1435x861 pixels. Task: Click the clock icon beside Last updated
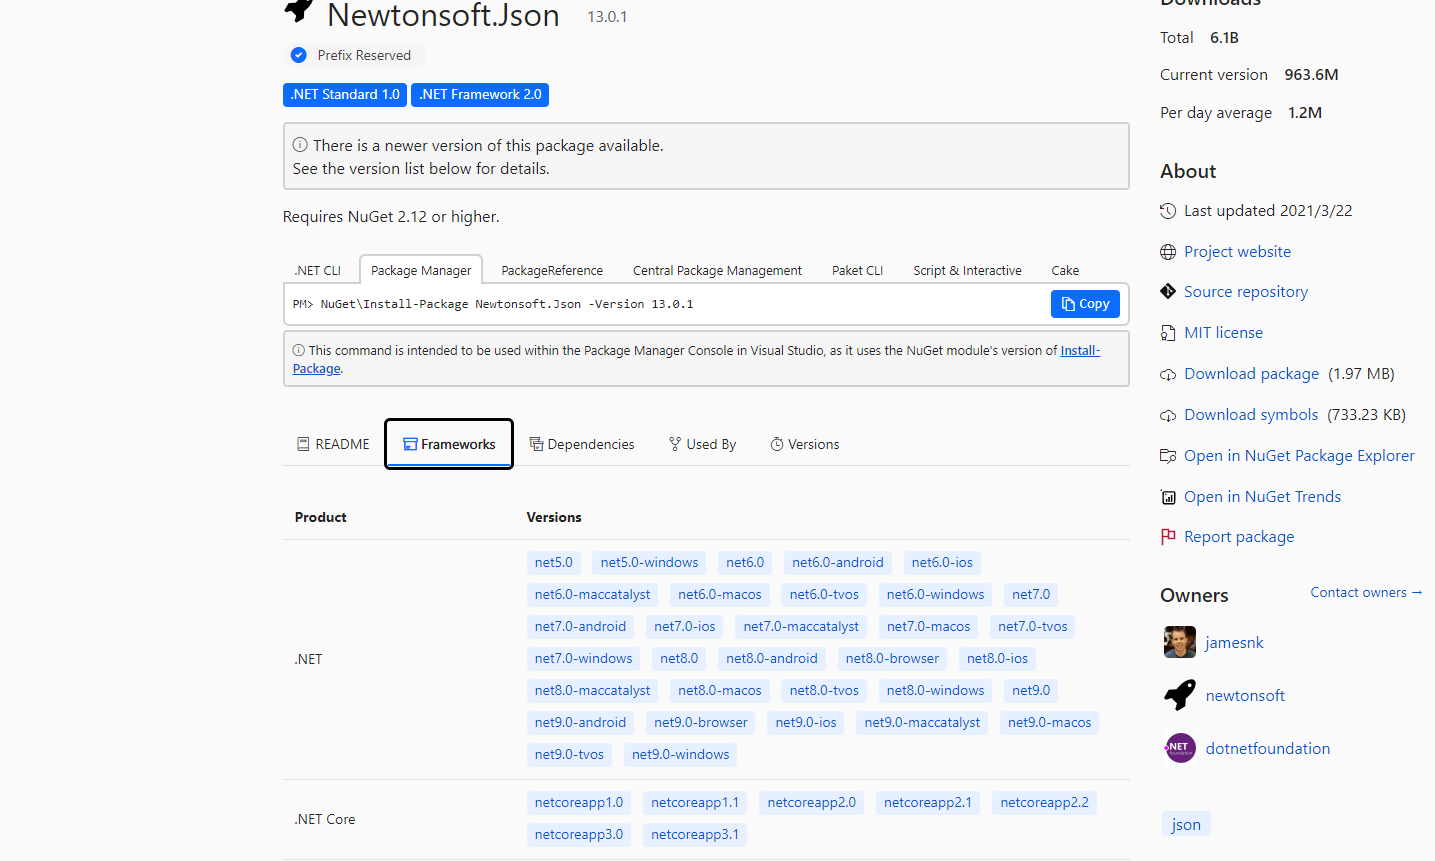1168,211
